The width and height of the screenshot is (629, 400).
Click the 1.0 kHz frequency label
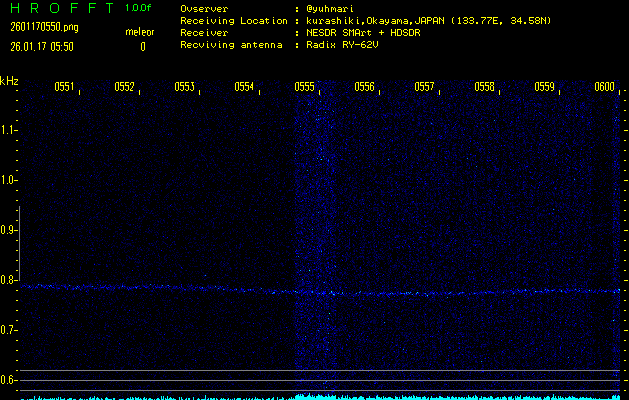[x=9, y=180]
